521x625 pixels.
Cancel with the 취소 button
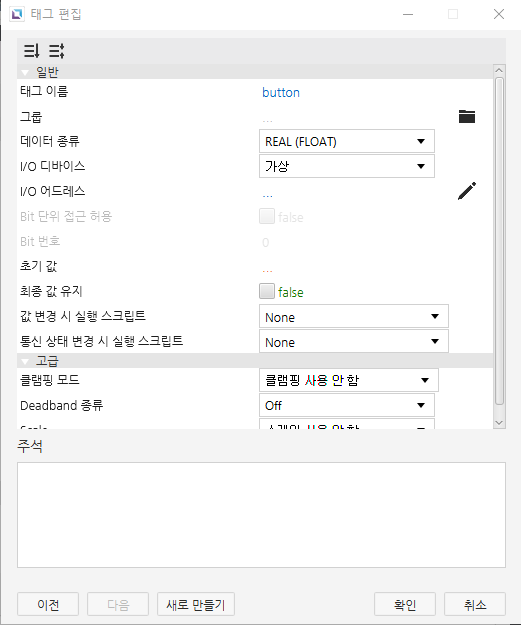[475, 604]
